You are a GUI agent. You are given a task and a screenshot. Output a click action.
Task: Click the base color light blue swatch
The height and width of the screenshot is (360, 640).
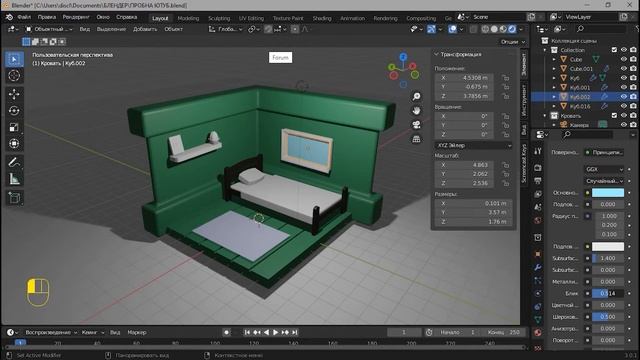(x=608, y=193)
